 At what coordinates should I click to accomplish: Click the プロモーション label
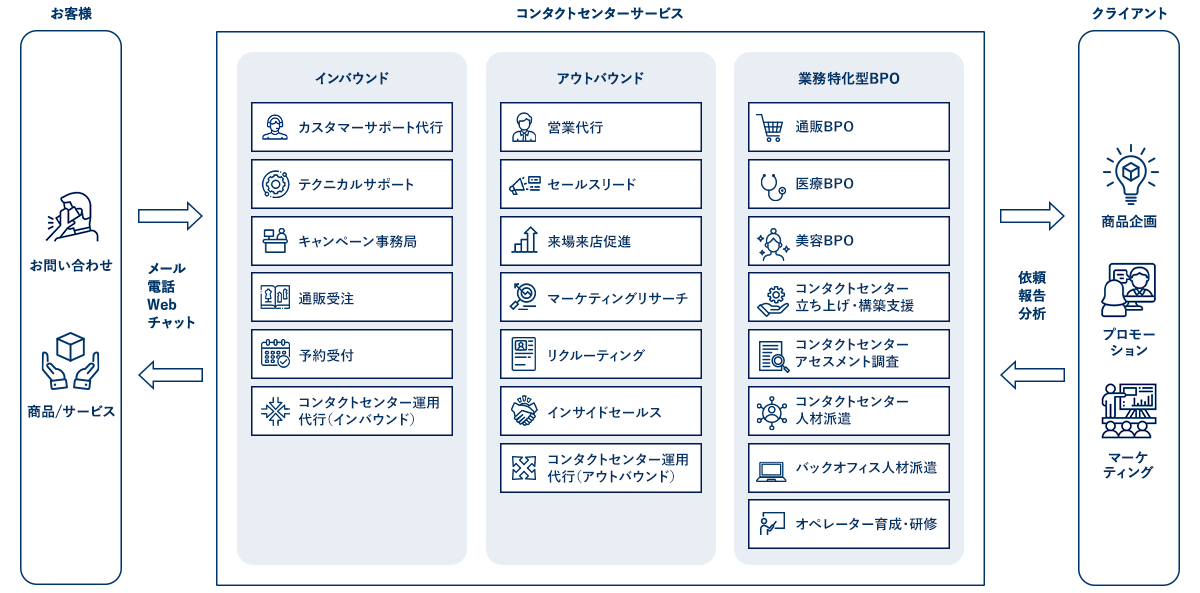pyautogui.click(x=1129, y=342)
